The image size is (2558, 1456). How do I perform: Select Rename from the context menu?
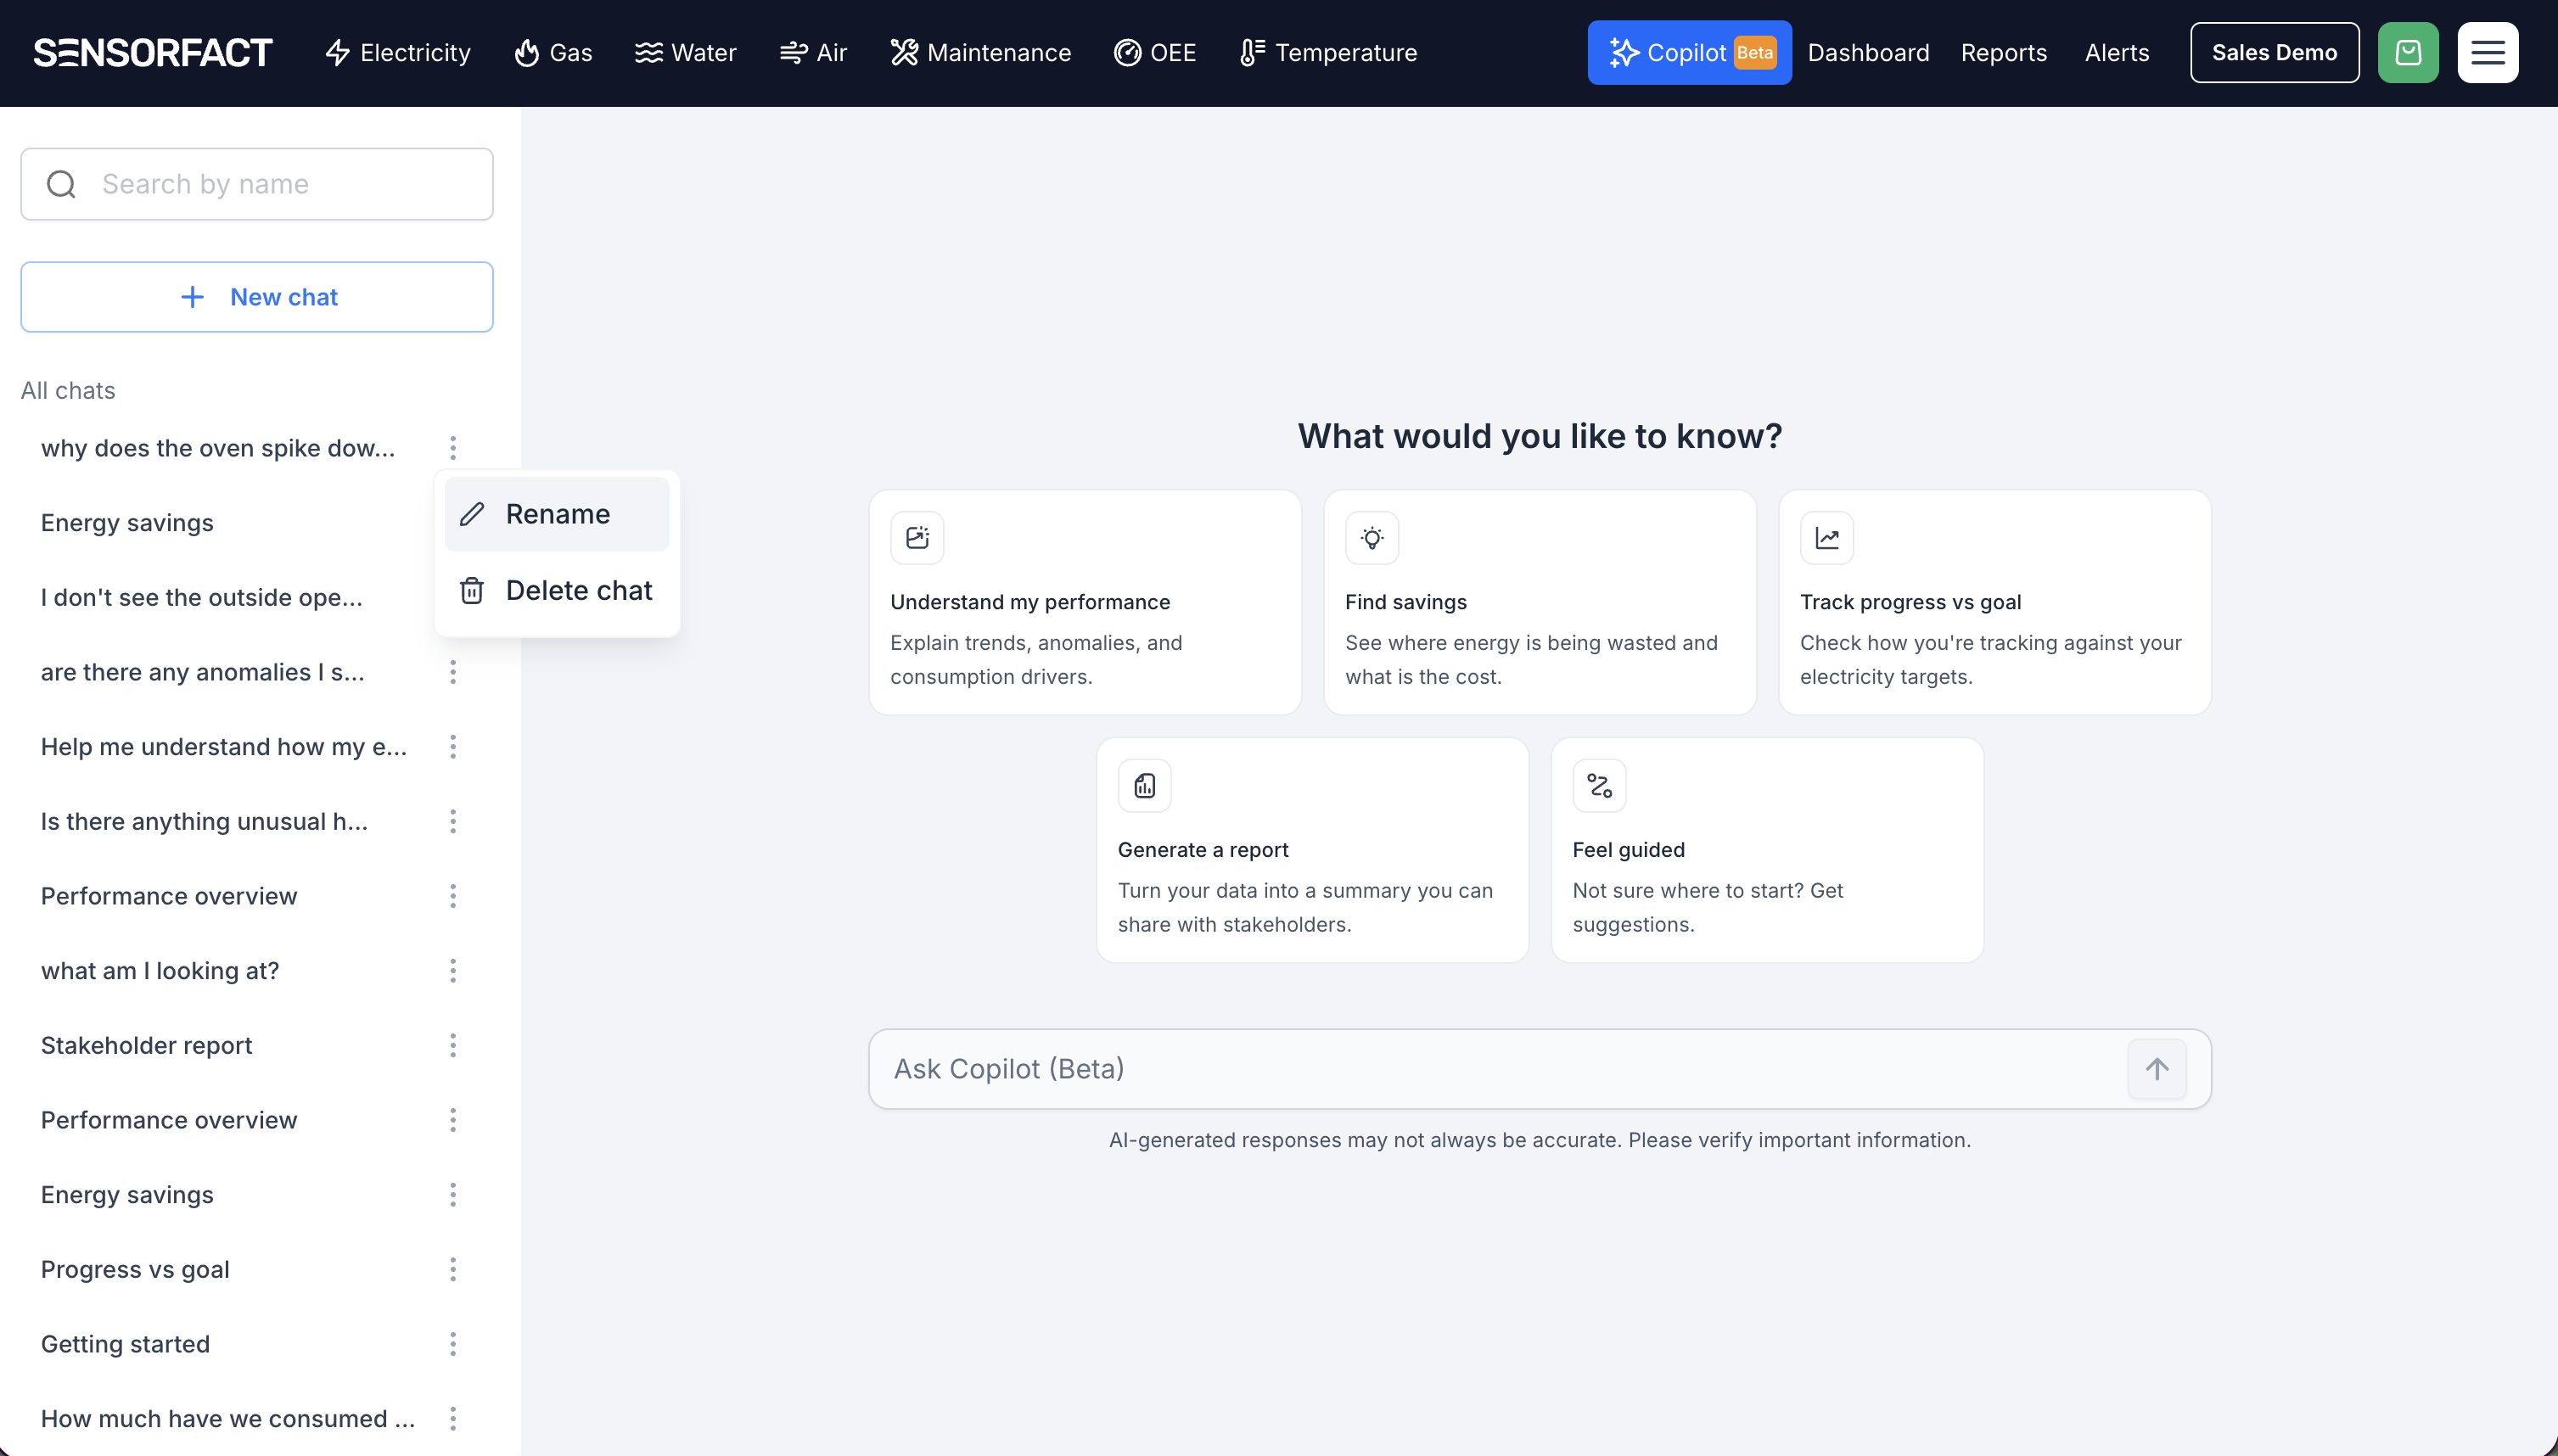(557, 514)
